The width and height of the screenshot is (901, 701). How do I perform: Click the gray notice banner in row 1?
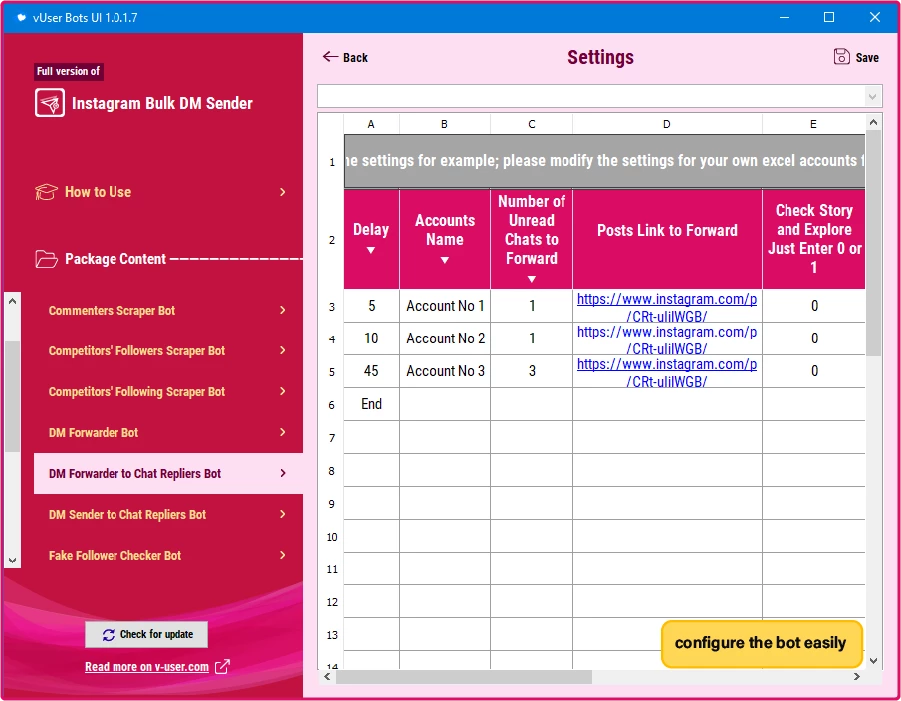[604, 161]
